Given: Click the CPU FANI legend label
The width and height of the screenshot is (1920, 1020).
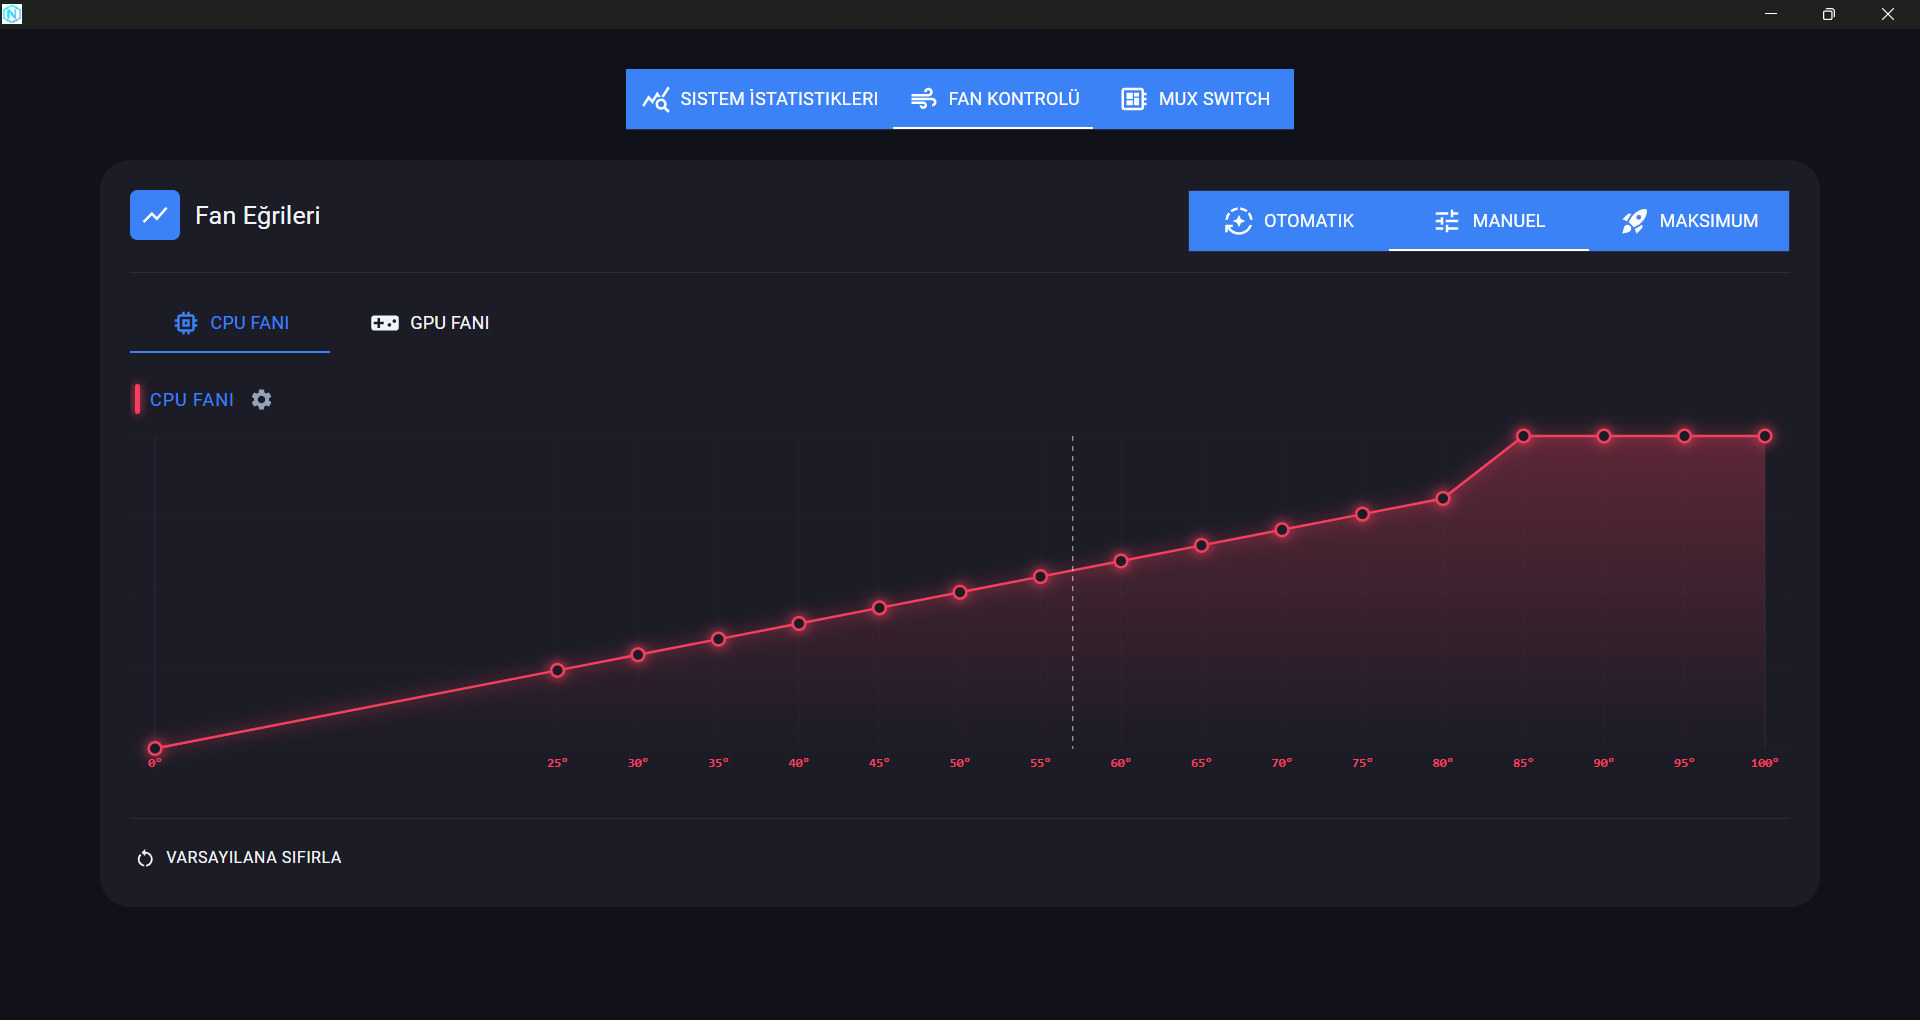Looking at the screenshot, I should [x=192, y=400].
